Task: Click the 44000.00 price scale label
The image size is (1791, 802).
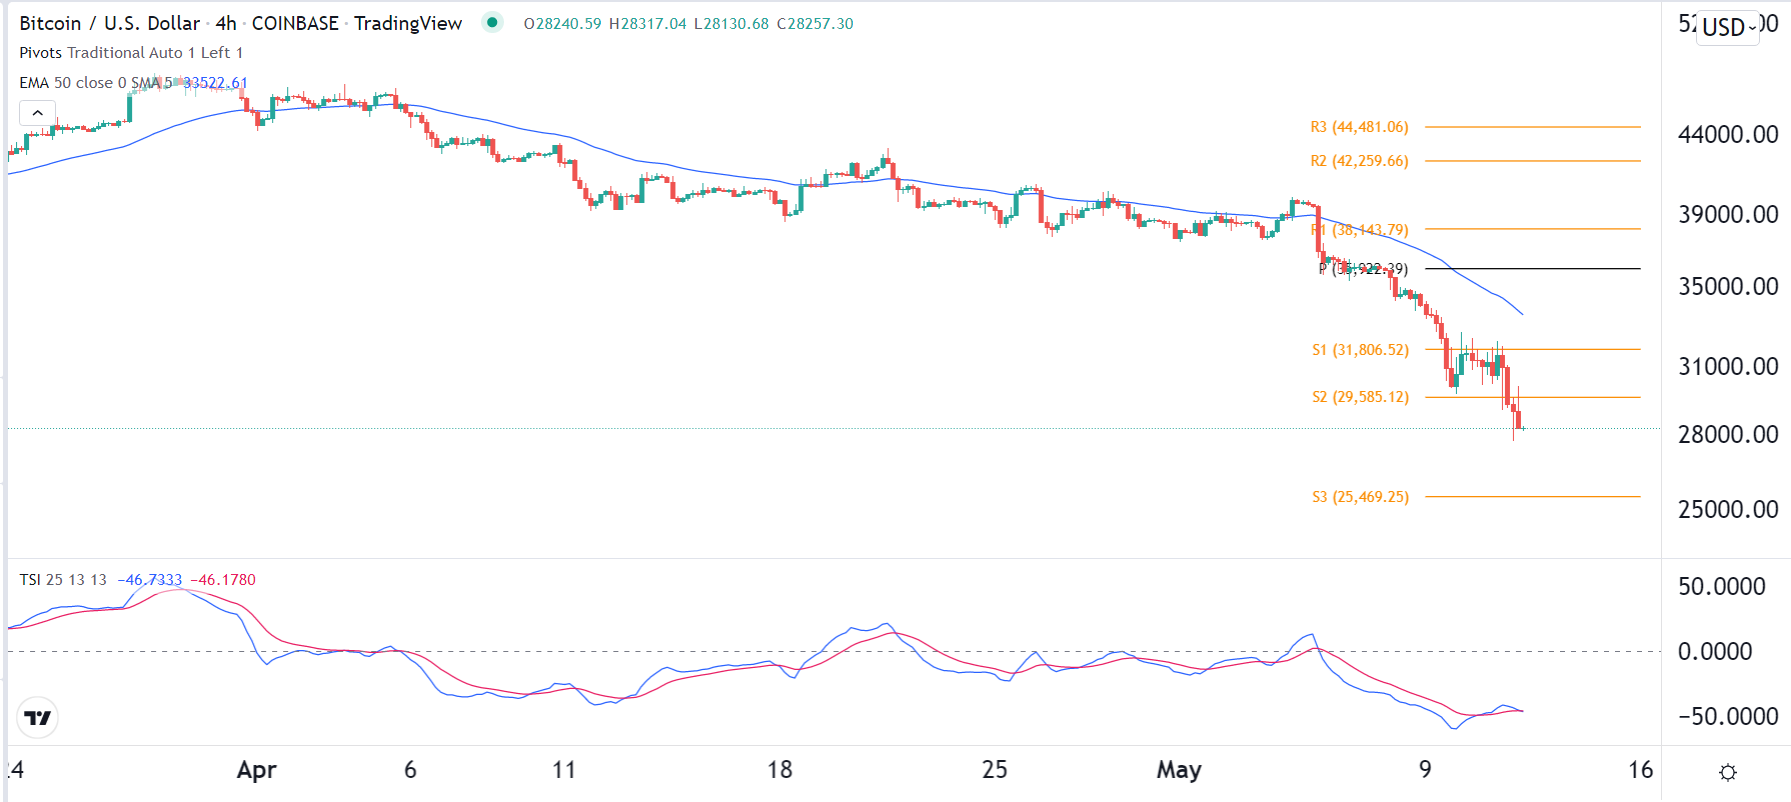Action: point(1727,135)
